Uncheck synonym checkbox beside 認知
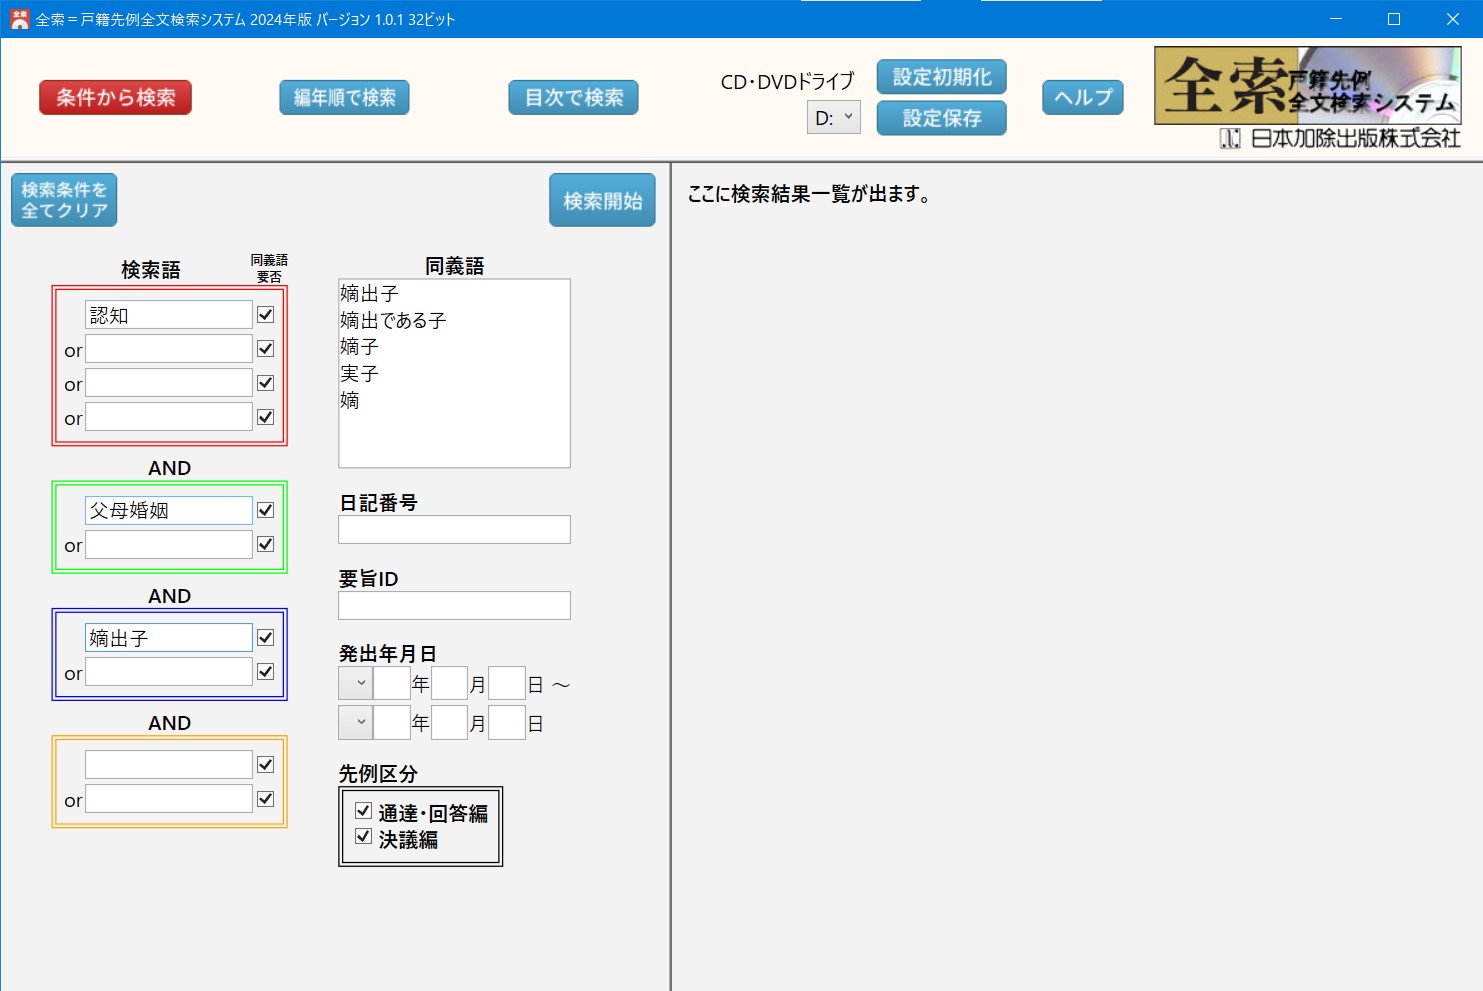This screenshot has width=1483, height=991. coord(265,315)
